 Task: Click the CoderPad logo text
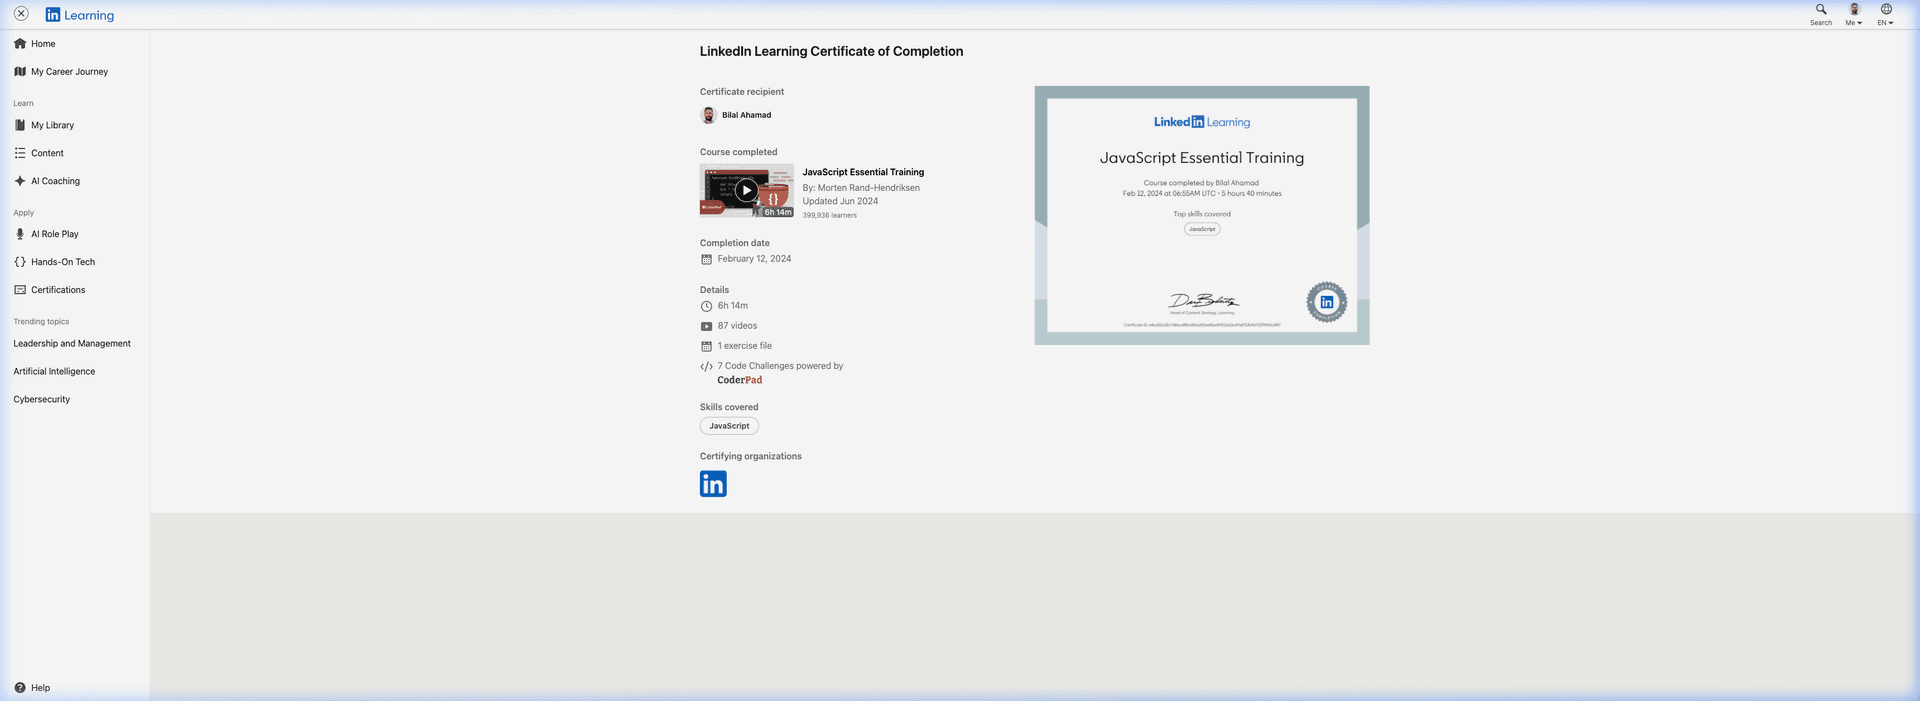click(740, 380)
